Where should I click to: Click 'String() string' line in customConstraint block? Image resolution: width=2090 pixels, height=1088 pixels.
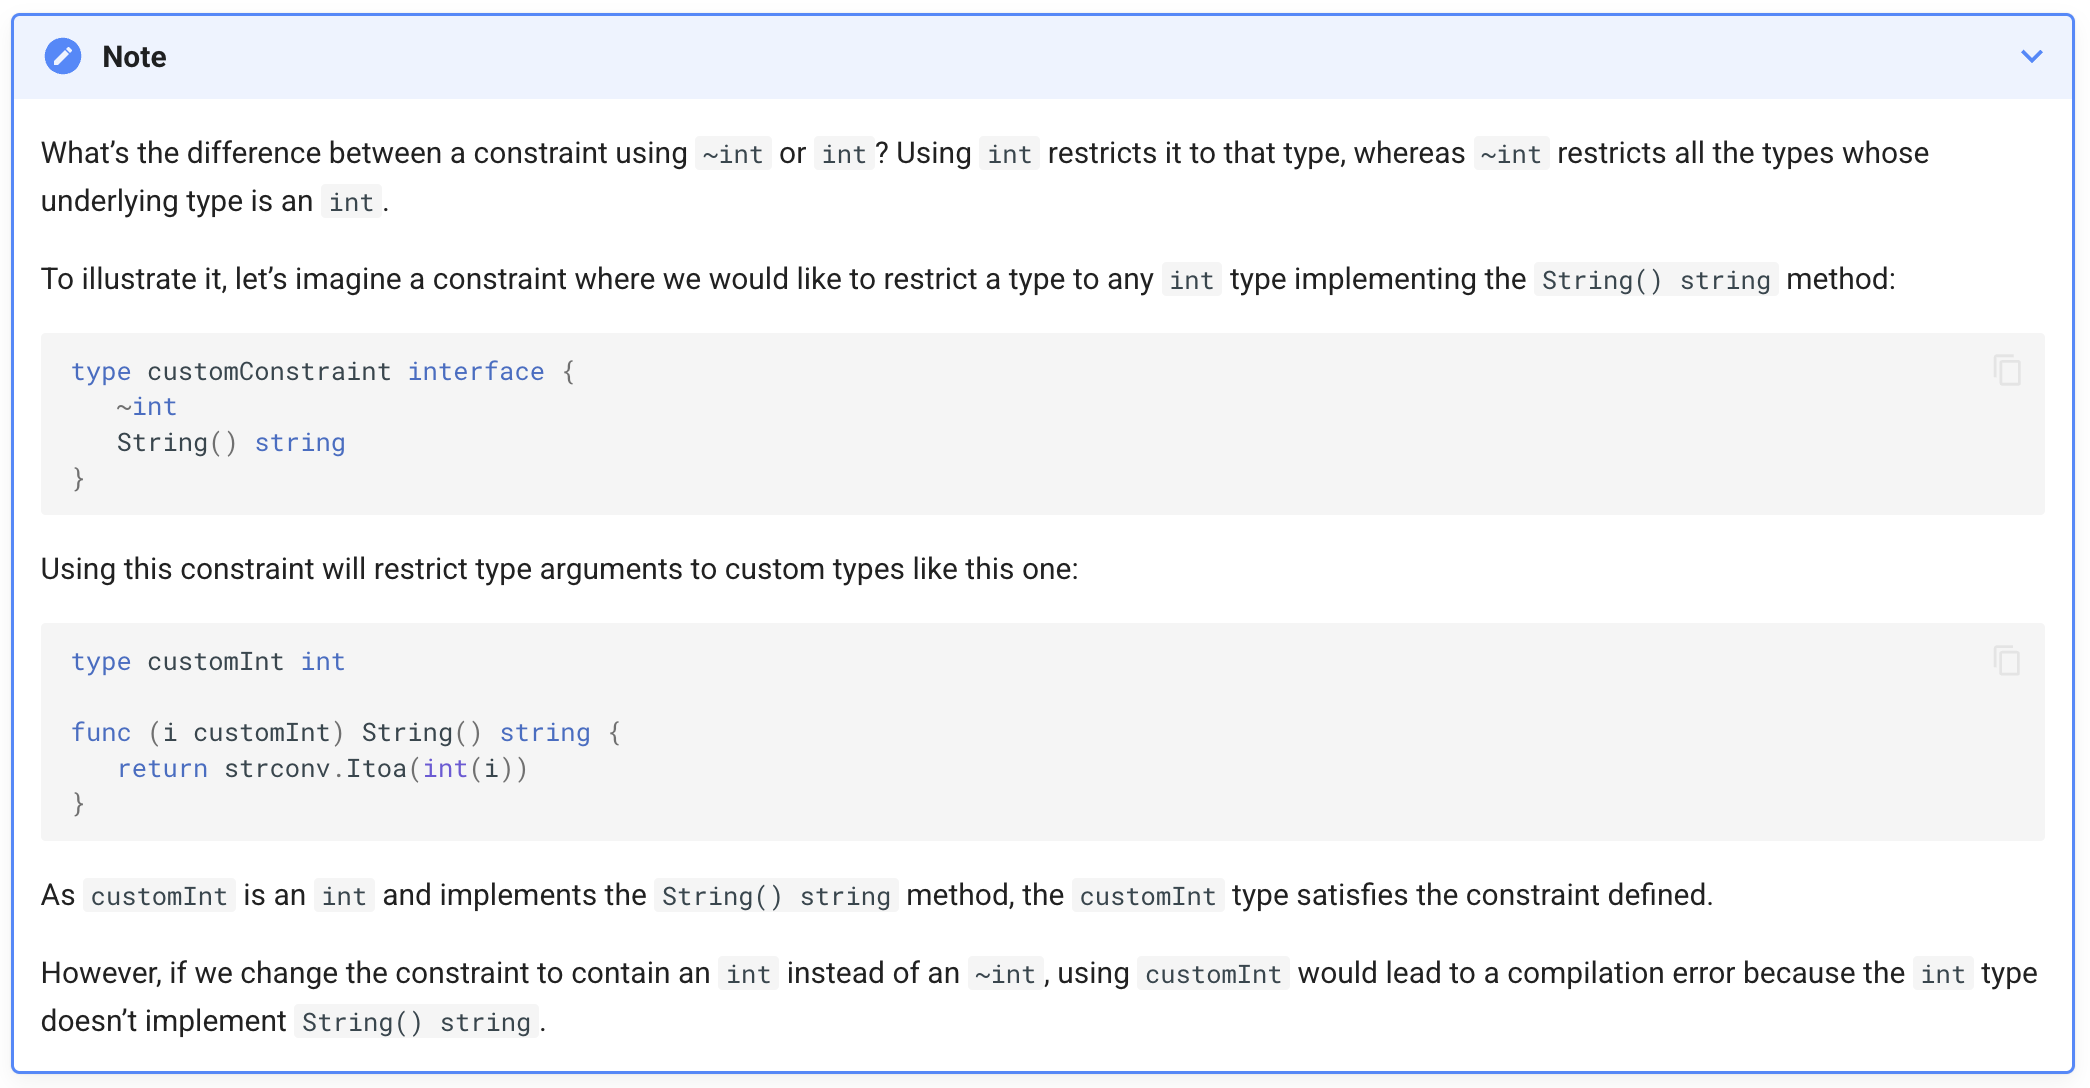tap(231, 443)
